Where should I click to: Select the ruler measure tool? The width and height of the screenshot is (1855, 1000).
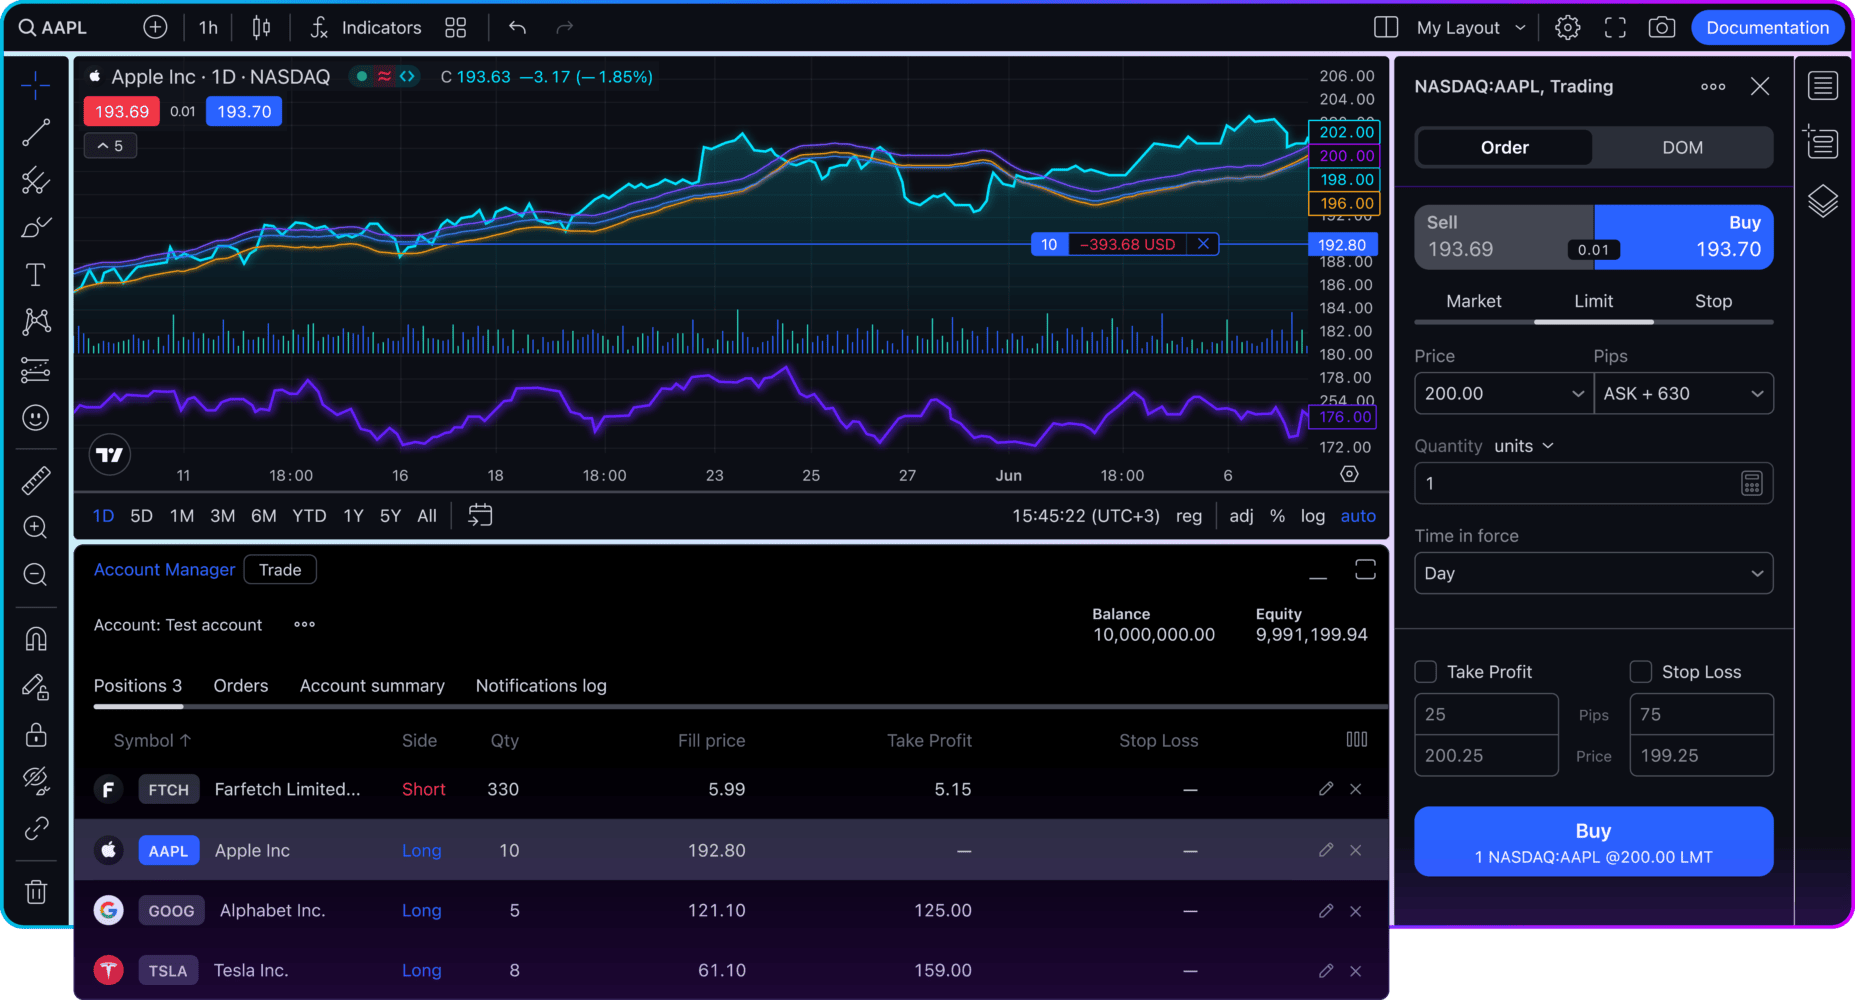click(36, 480)
